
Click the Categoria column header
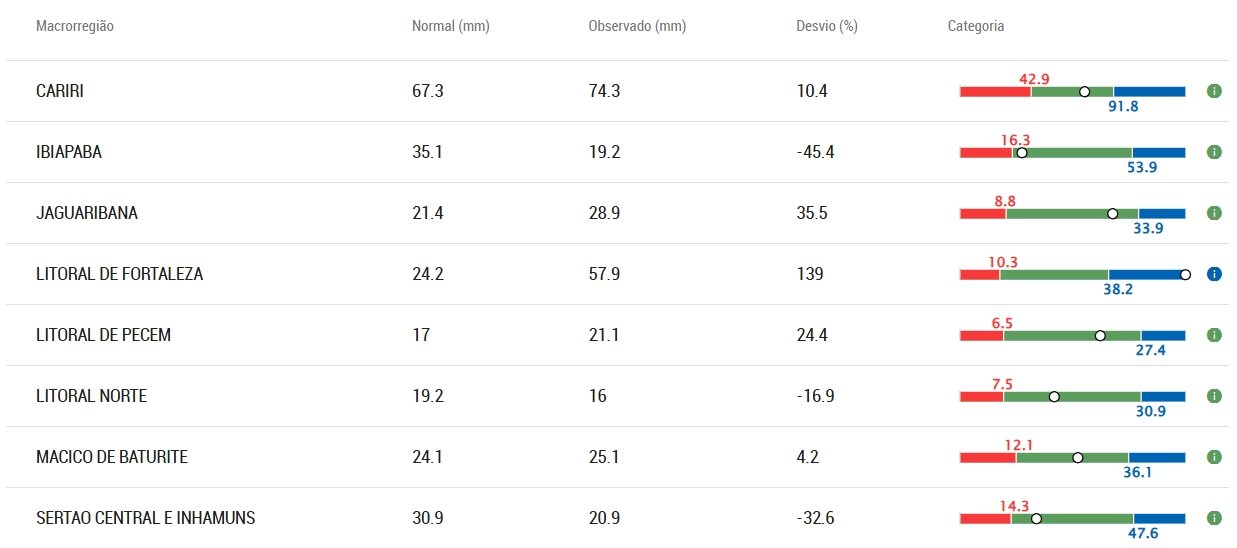[x=976, y=27]
